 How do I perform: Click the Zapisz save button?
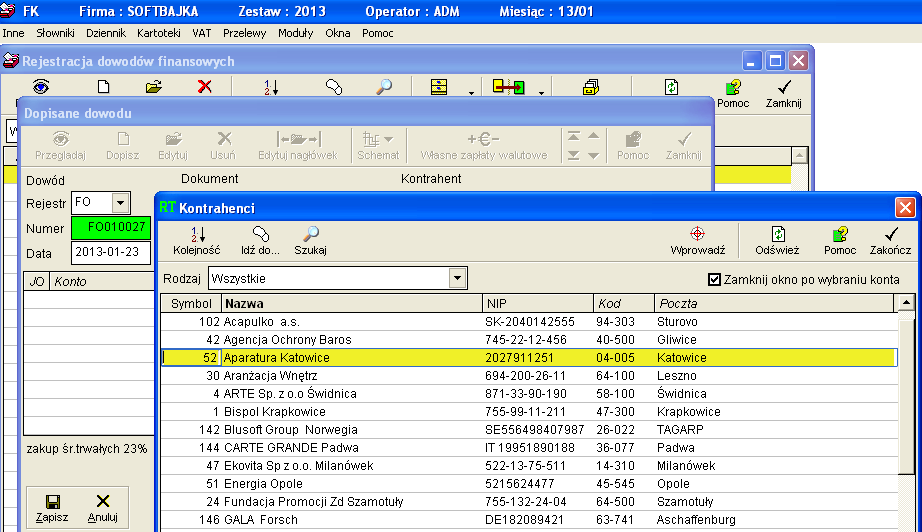(52, 508)
